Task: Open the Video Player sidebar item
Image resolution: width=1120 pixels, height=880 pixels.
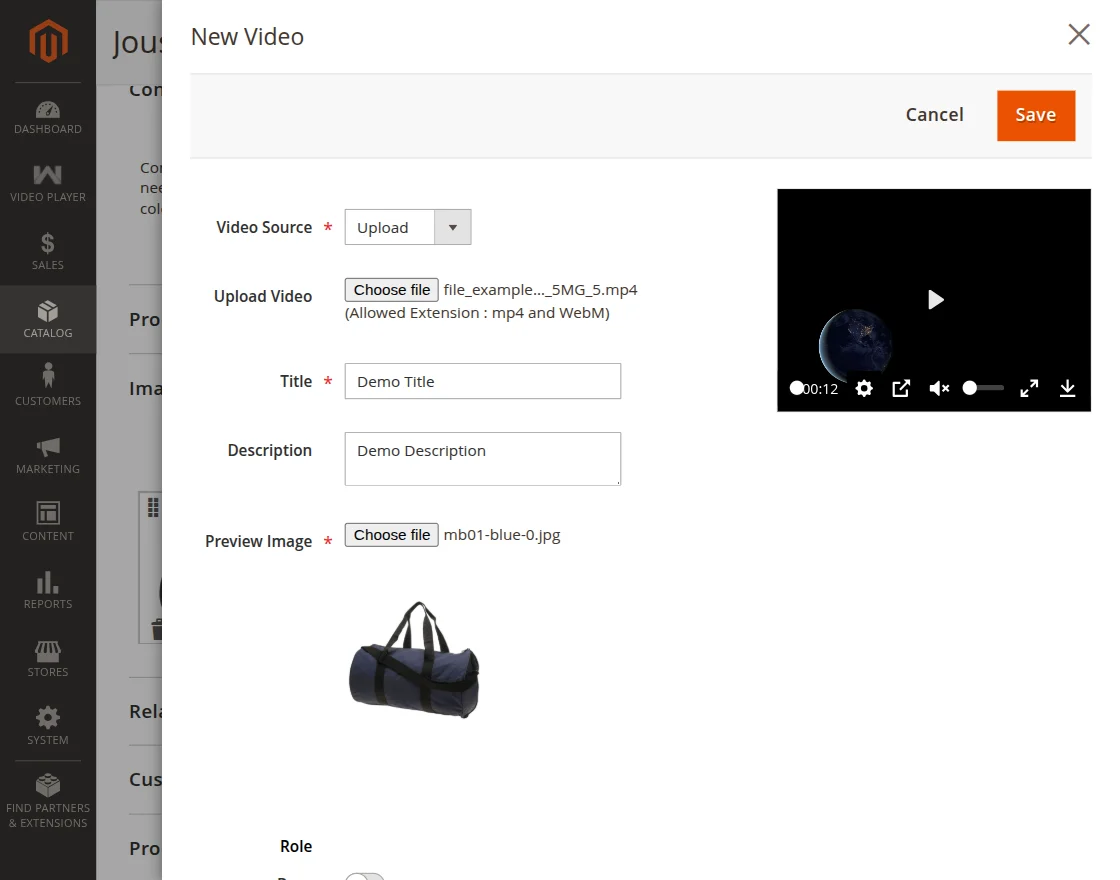Action: (48, 184)
